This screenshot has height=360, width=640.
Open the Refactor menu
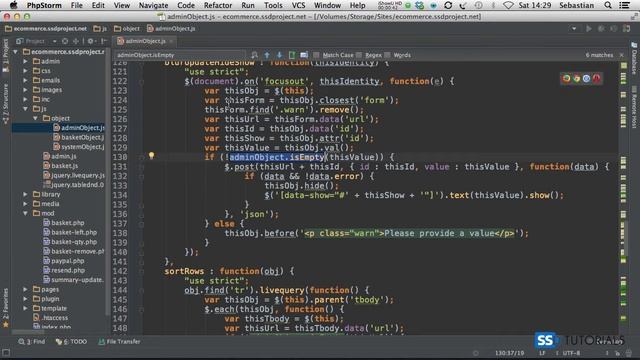click(218, 5)
